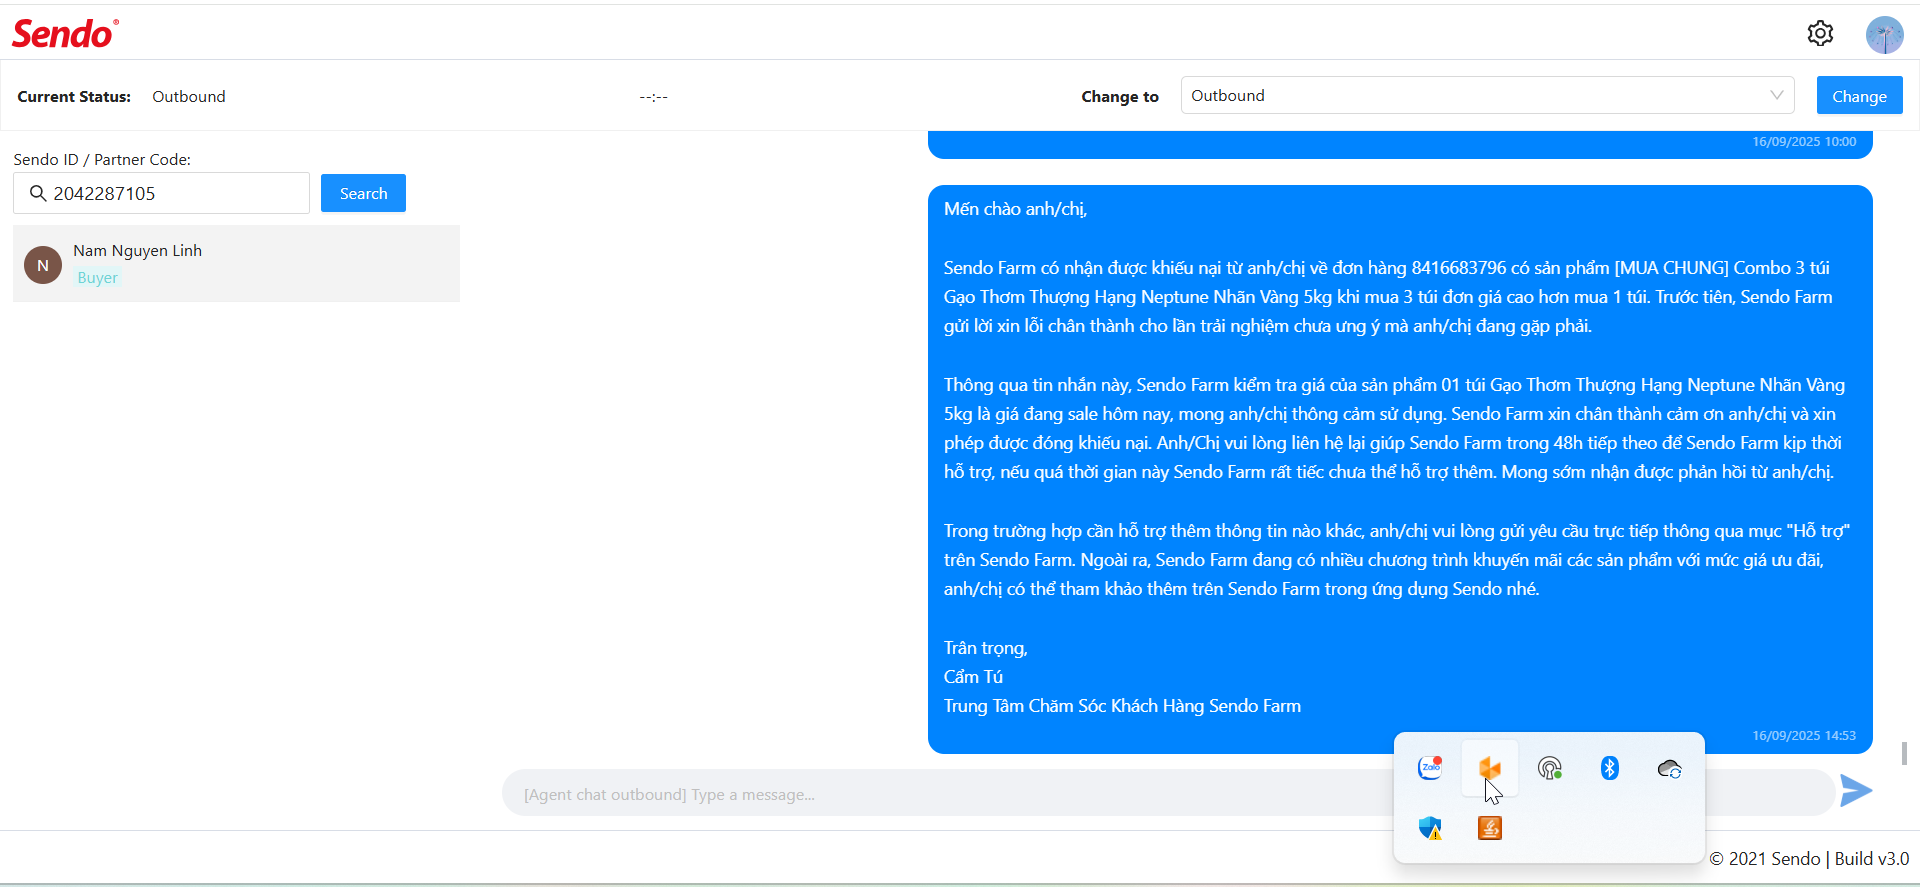Click the search magnifier icon in ID field
Screen dimensions: 1920x887
click(38, 193)
